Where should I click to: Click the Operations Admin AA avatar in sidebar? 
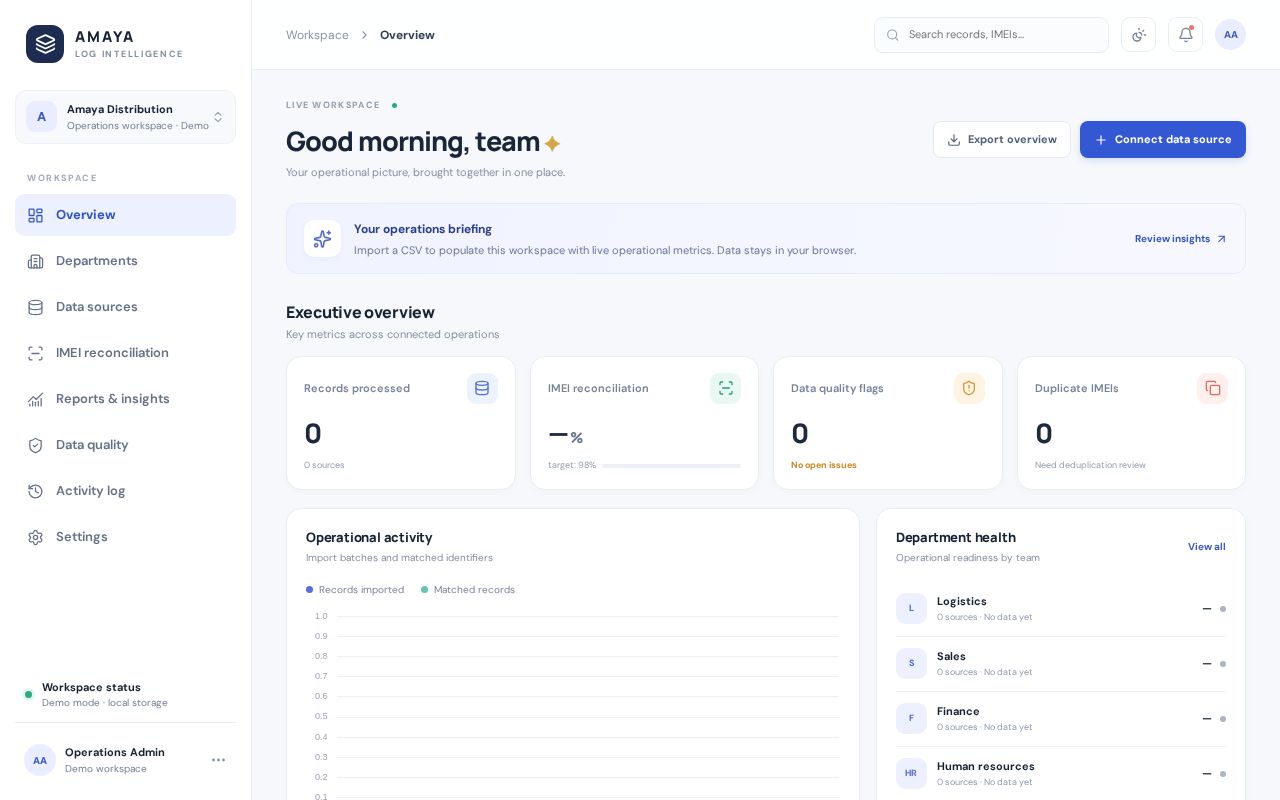click(40, 760)
